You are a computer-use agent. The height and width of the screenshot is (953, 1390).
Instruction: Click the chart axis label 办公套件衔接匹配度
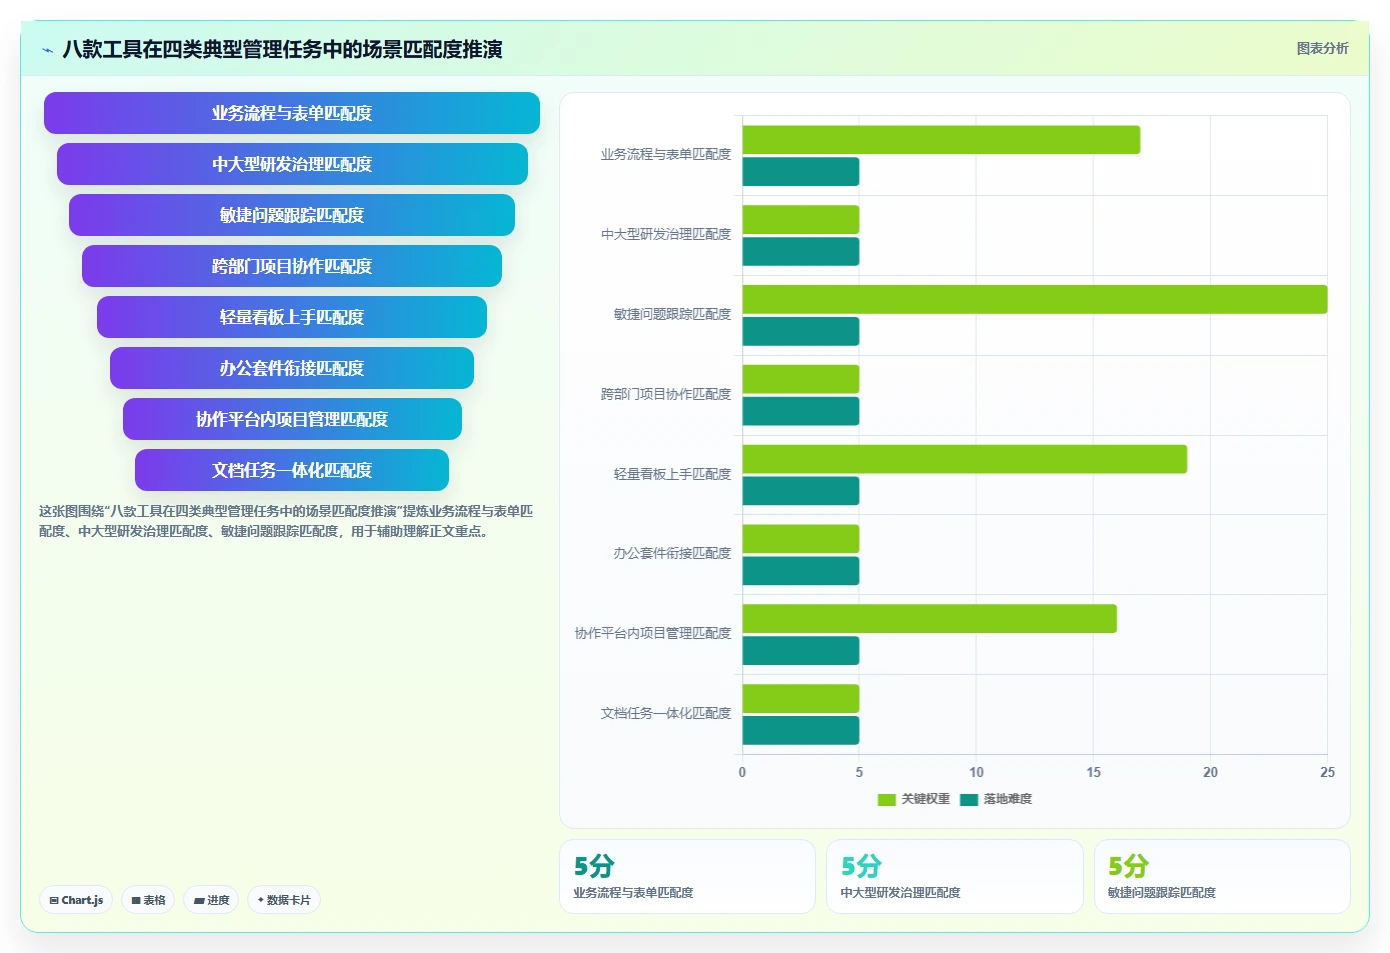click(x=672, y=553)
